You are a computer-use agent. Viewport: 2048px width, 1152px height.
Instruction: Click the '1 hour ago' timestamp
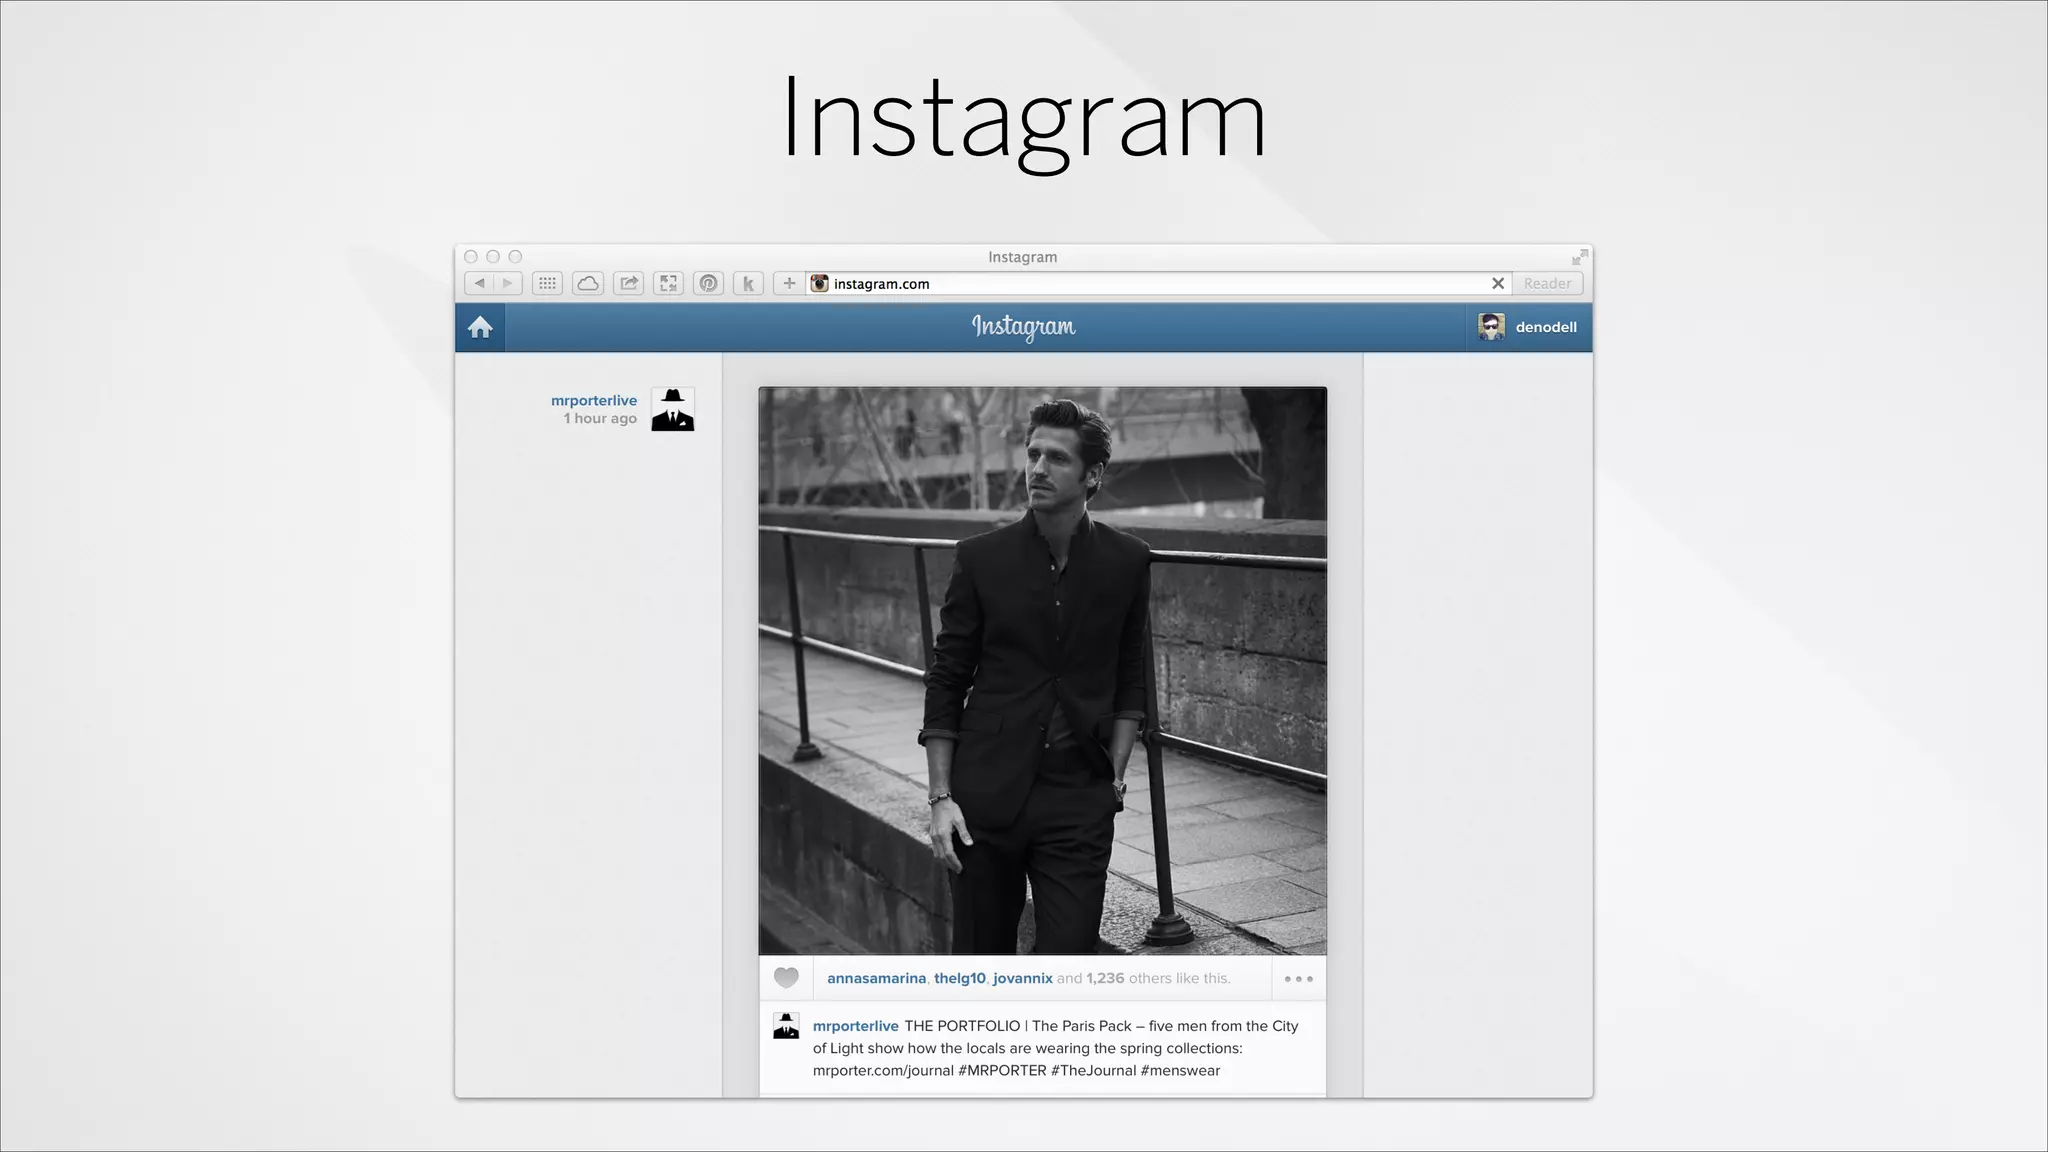(600, 418)
